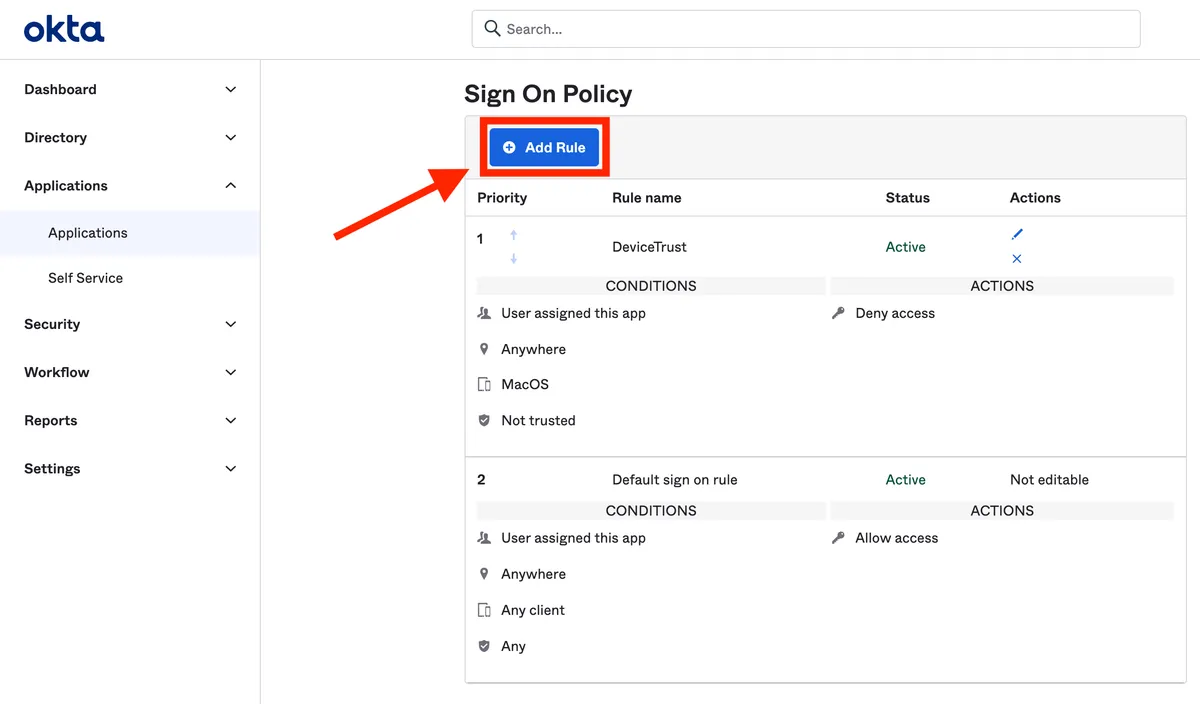Click the device icon beside MacOS
The width and height of the screenshot is (1200, 704).
point(485,384)
